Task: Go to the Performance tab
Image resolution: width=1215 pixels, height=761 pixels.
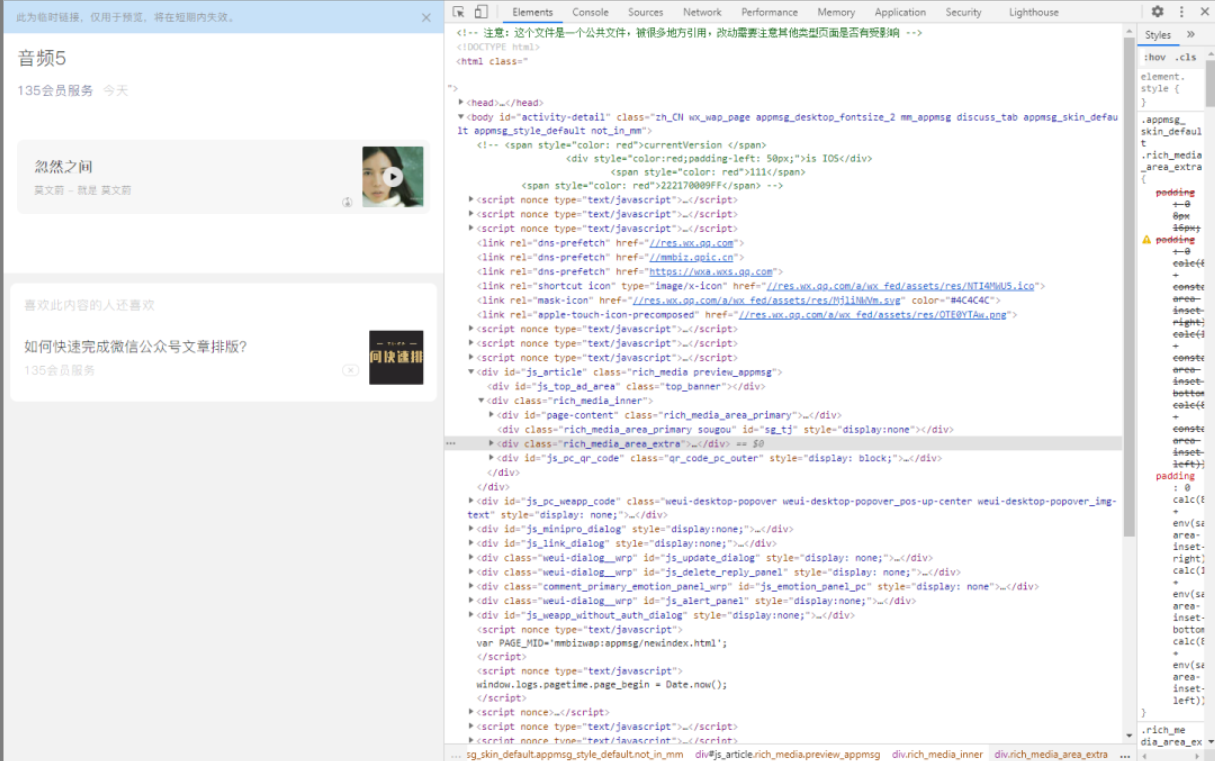Action: [x=769, y=12]
